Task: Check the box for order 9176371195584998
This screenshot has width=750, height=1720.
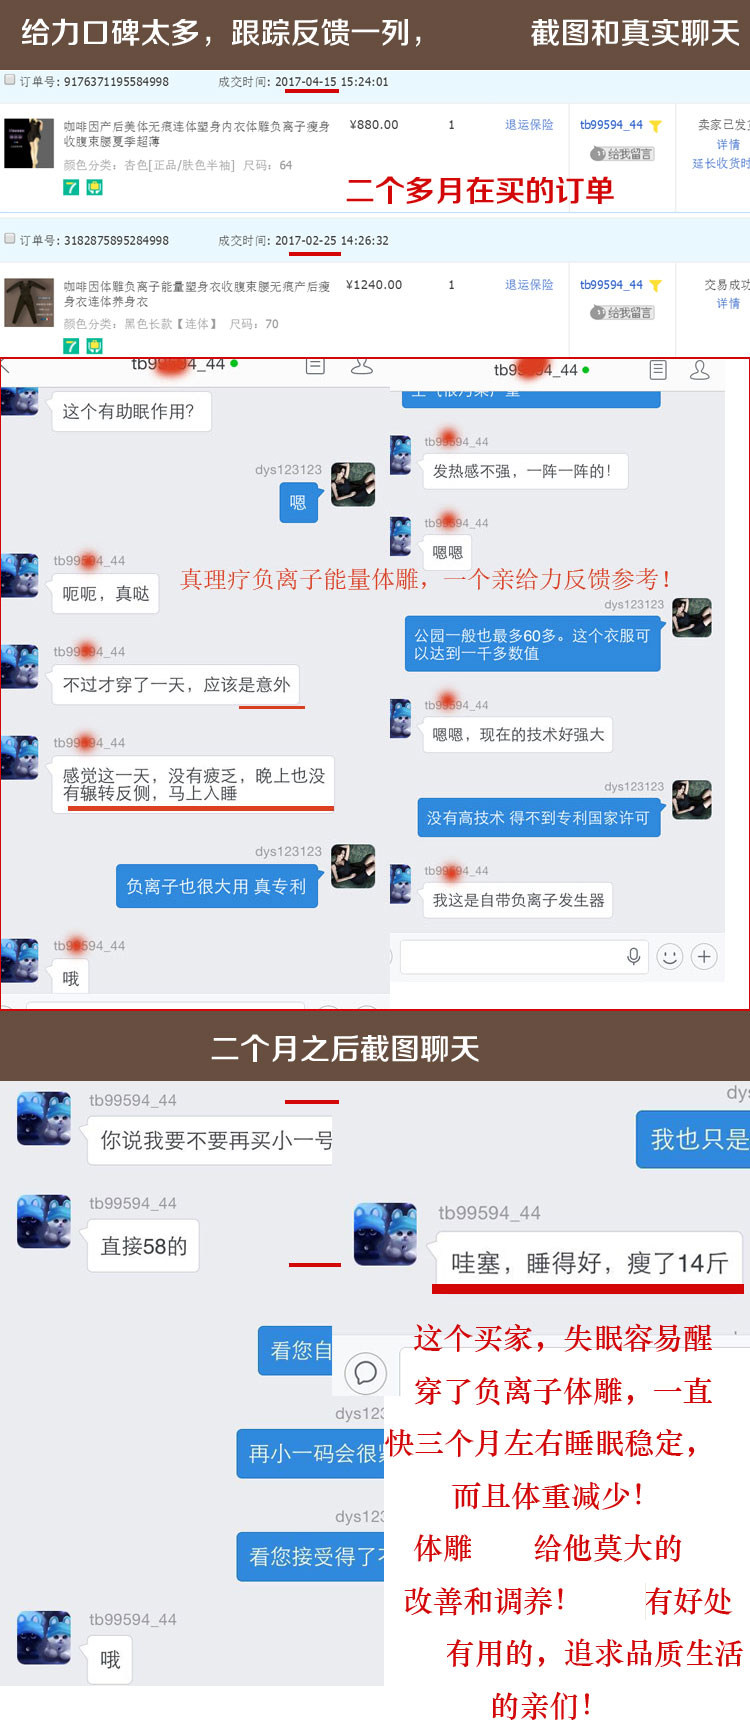Action: tap(10, 80)
